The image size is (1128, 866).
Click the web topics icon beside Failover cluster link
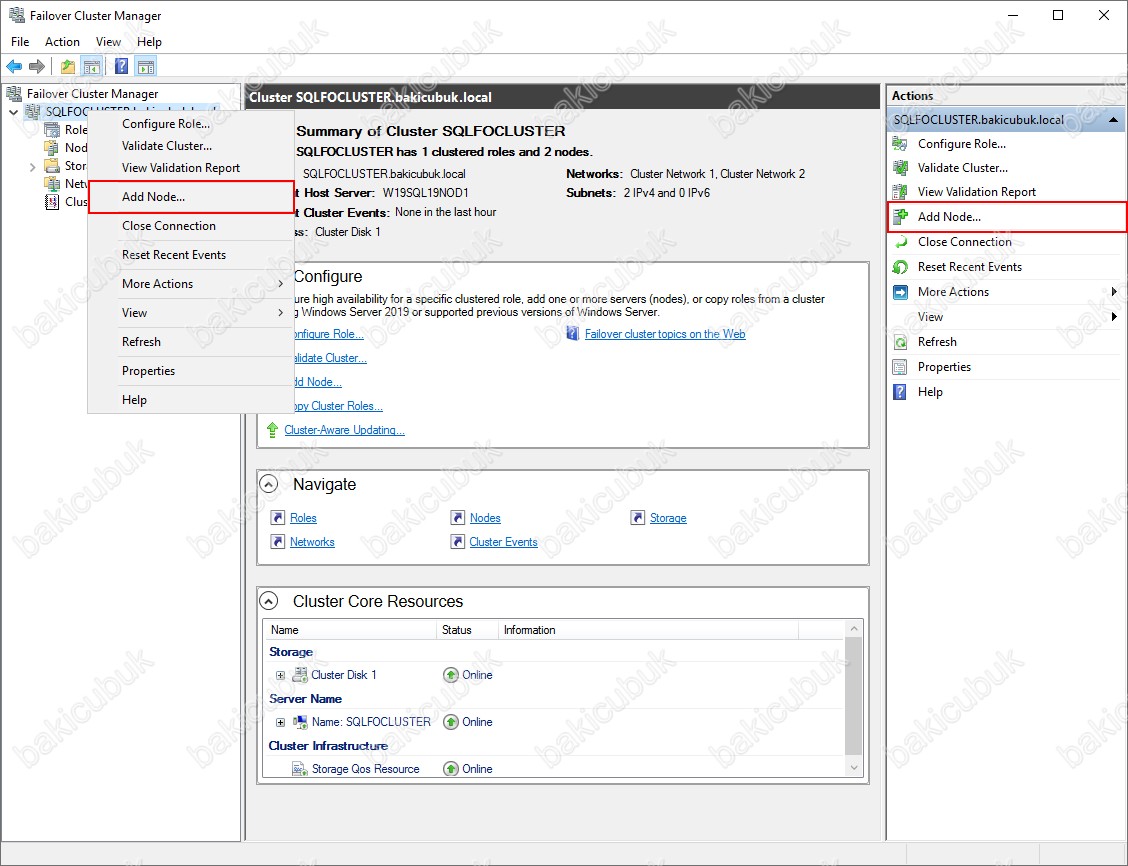click(573, 334)
